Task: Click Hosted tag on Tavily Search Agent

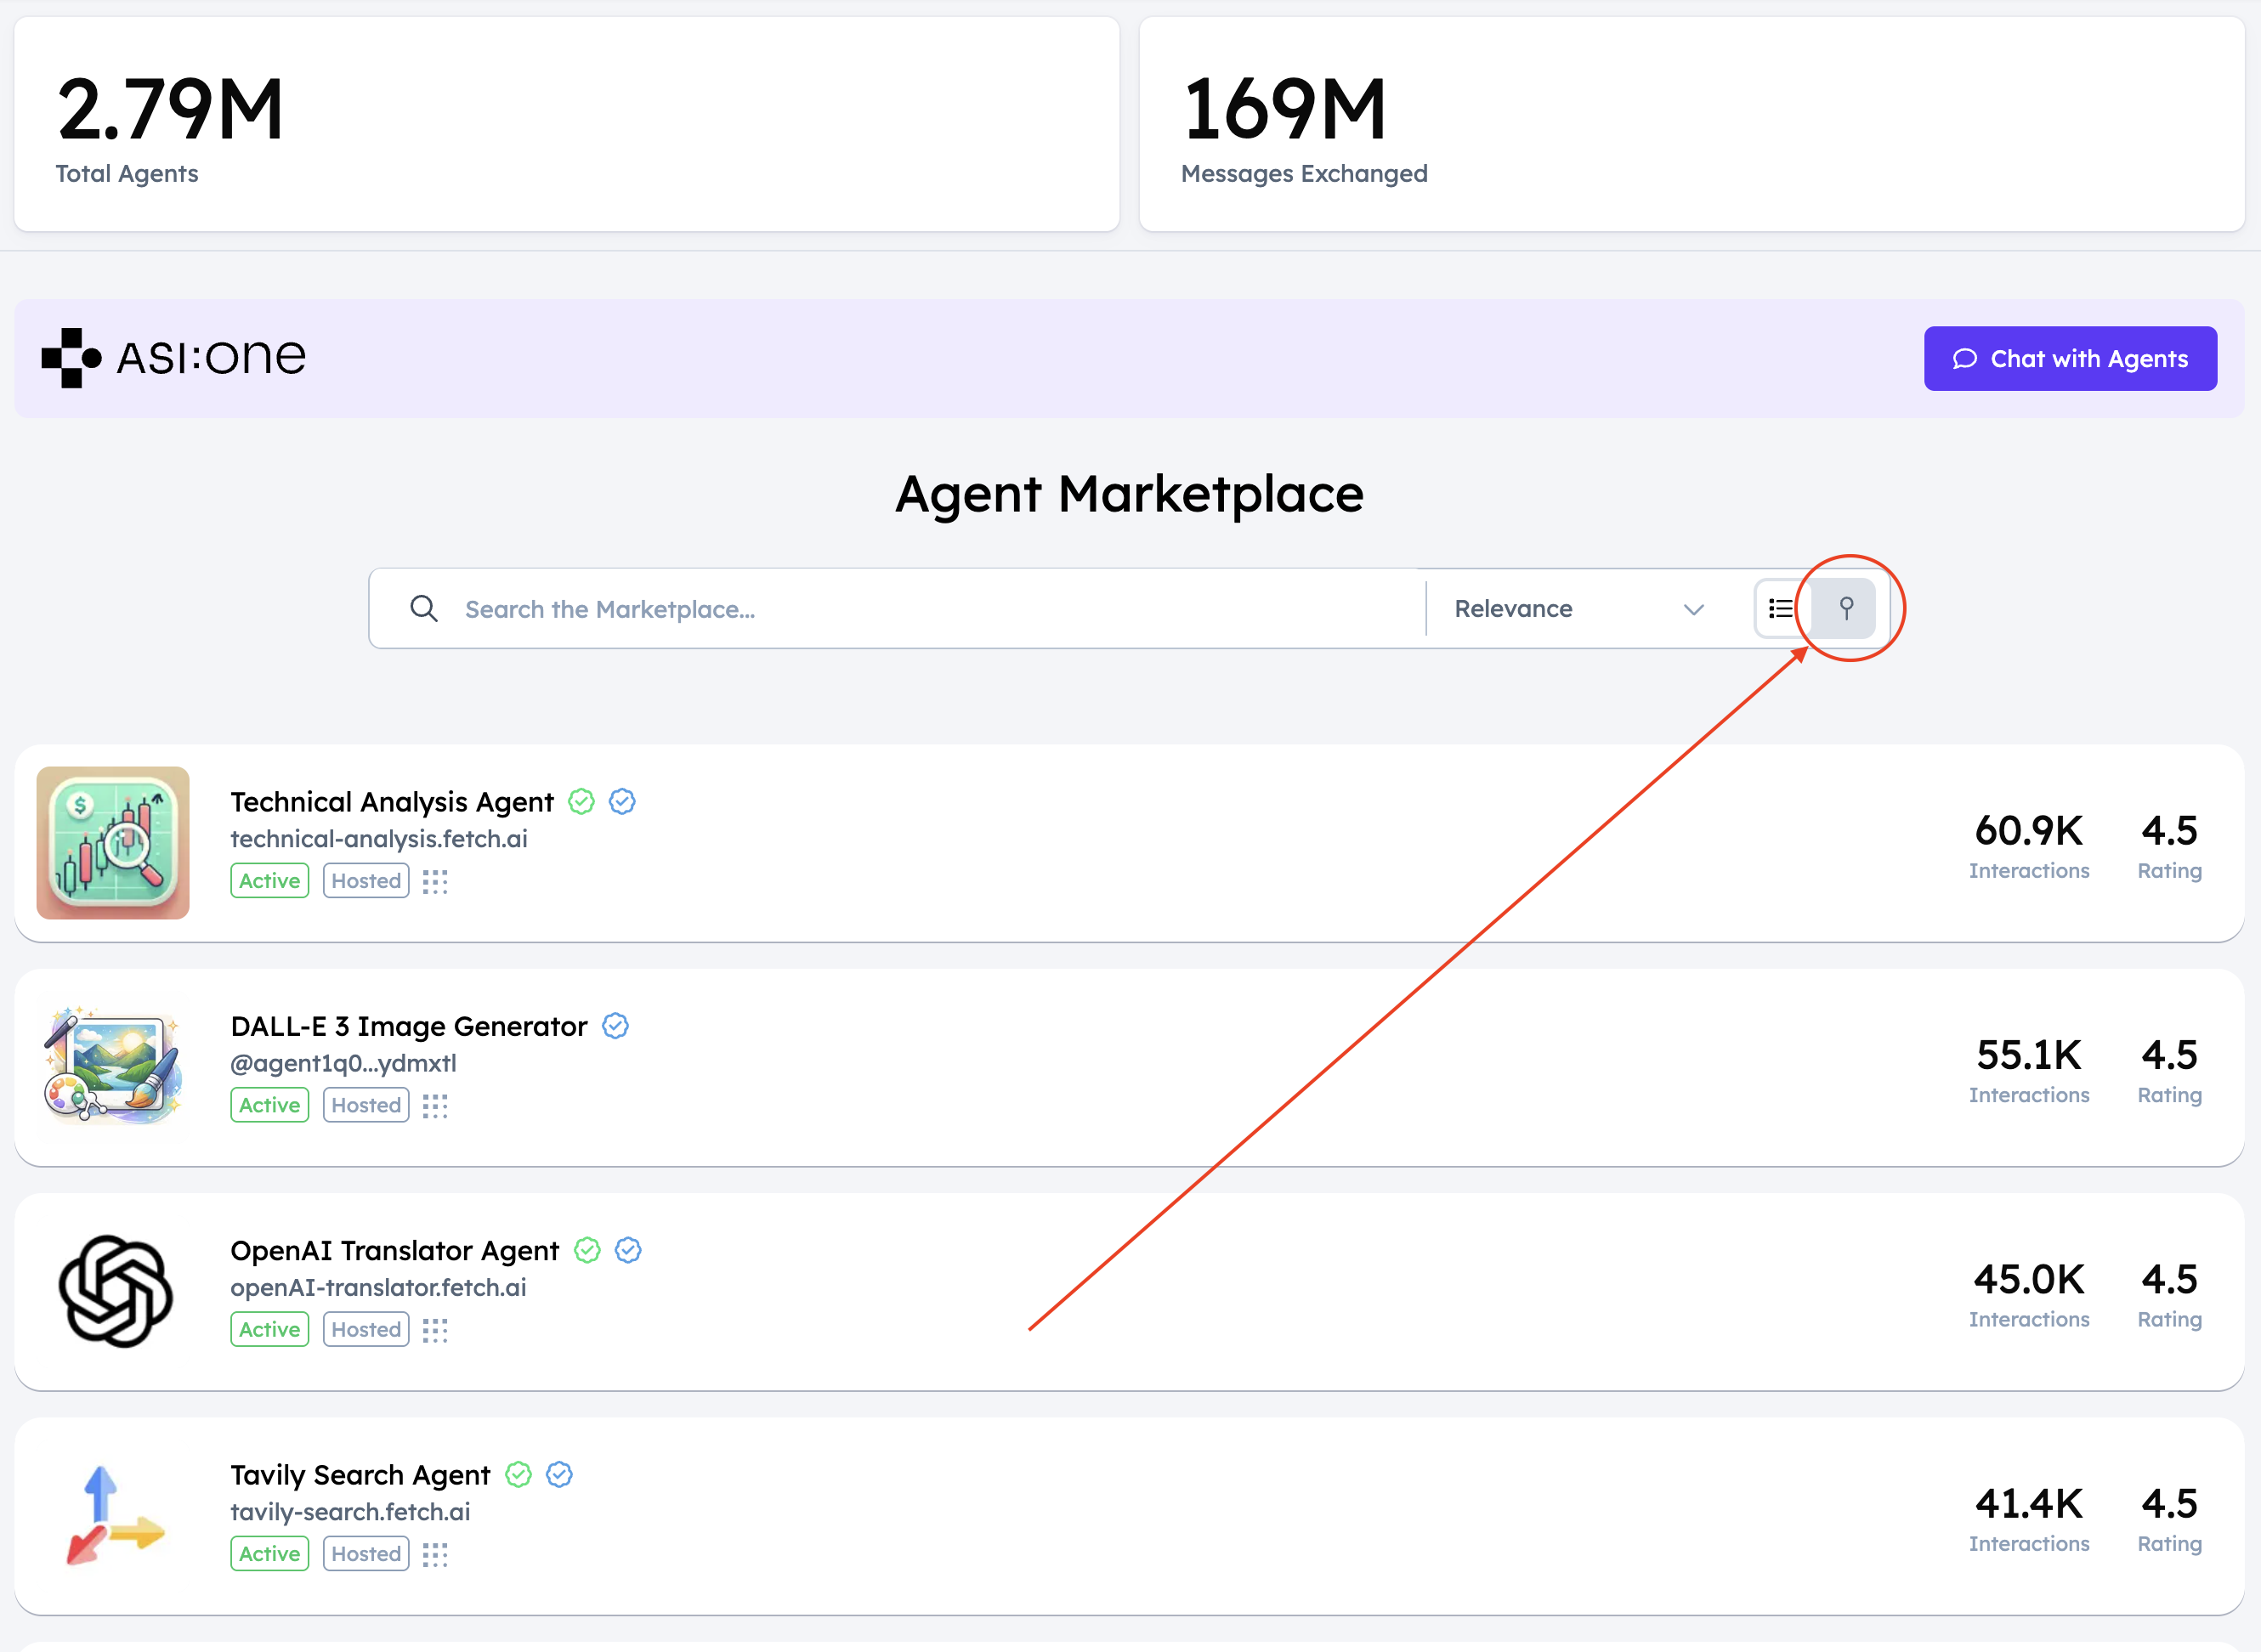Action: click(366, 1554)
